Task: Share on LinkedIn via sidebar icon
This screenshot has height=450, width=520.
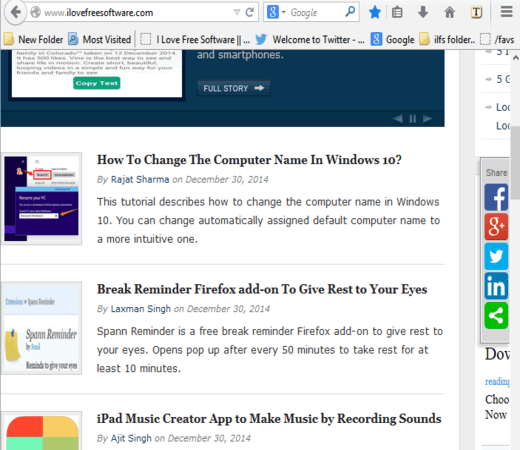Action: pos(496,286)
